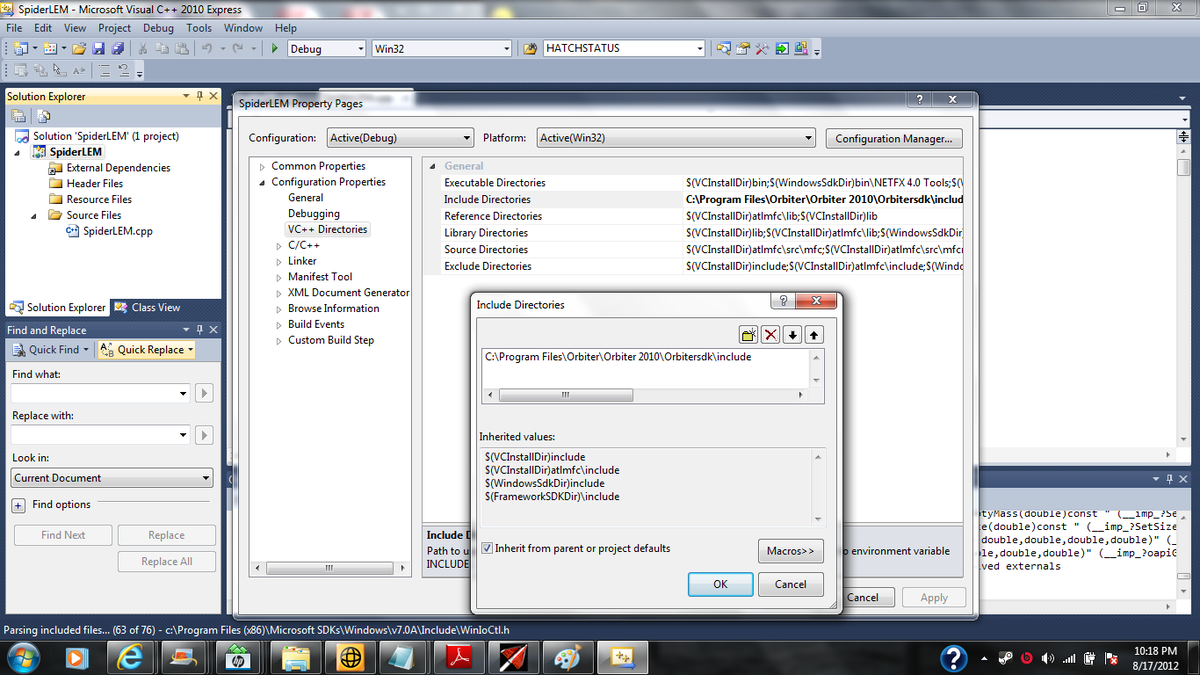Click the Start Debugging green arrow
The width and height of the screenshot is (1200, 675).
point(275,48)
